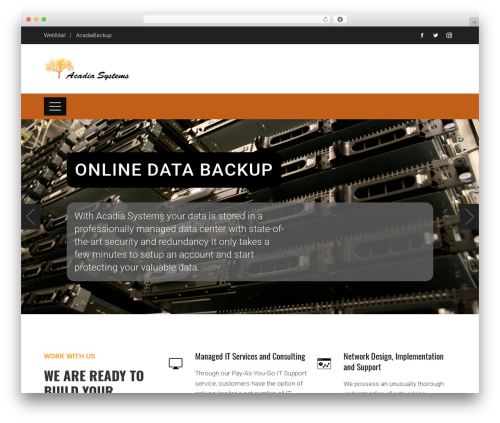Go to previous slide arrow

point(31,217)
